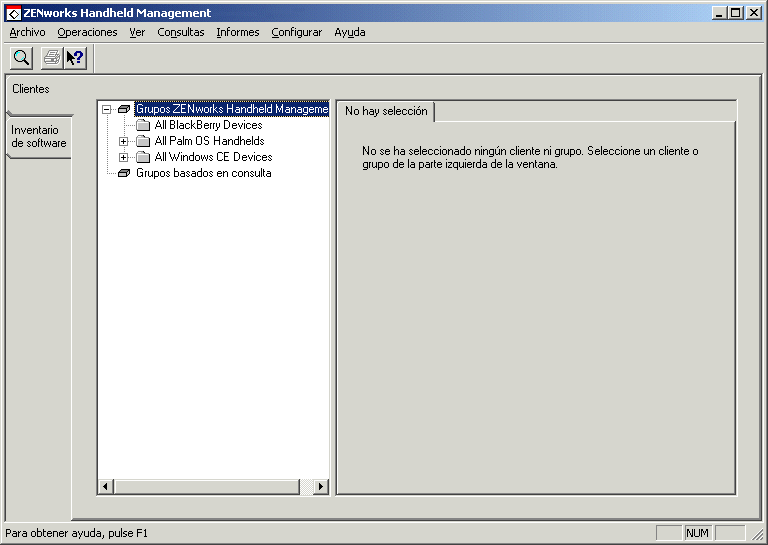Close the ZENworks Handheld Management window
Viewport: 768px width, 545px height.
754,13
